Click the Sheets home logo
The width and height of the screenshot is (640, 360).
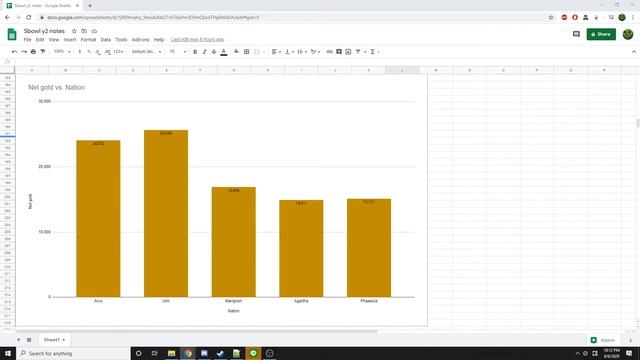pyautogui.click(x=12, y=34)
